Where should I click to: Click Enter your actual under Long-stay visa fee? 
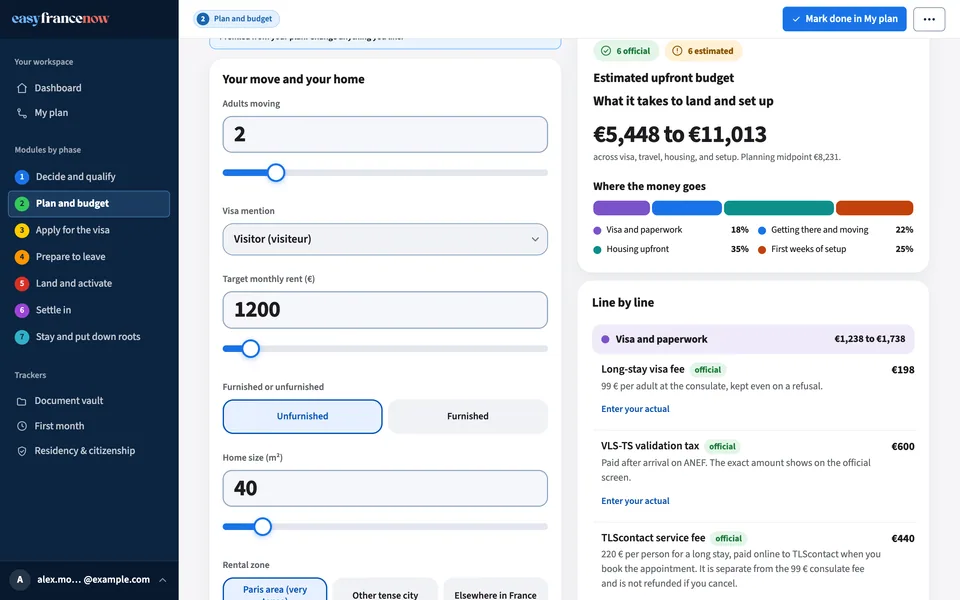tap(635, 409)
